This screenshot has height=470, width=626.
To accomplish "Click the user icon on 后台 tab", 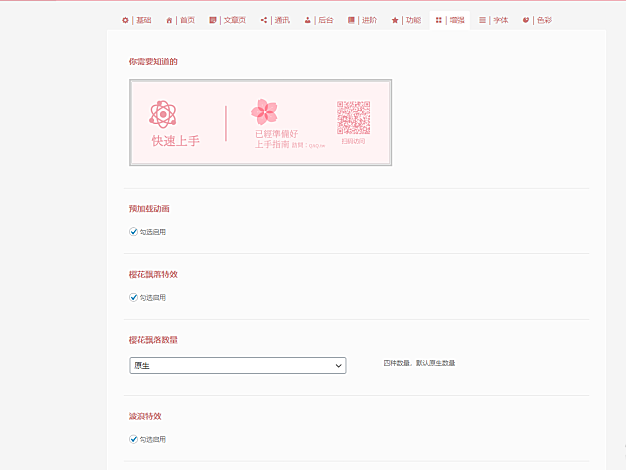I will [x=308, y=20].
